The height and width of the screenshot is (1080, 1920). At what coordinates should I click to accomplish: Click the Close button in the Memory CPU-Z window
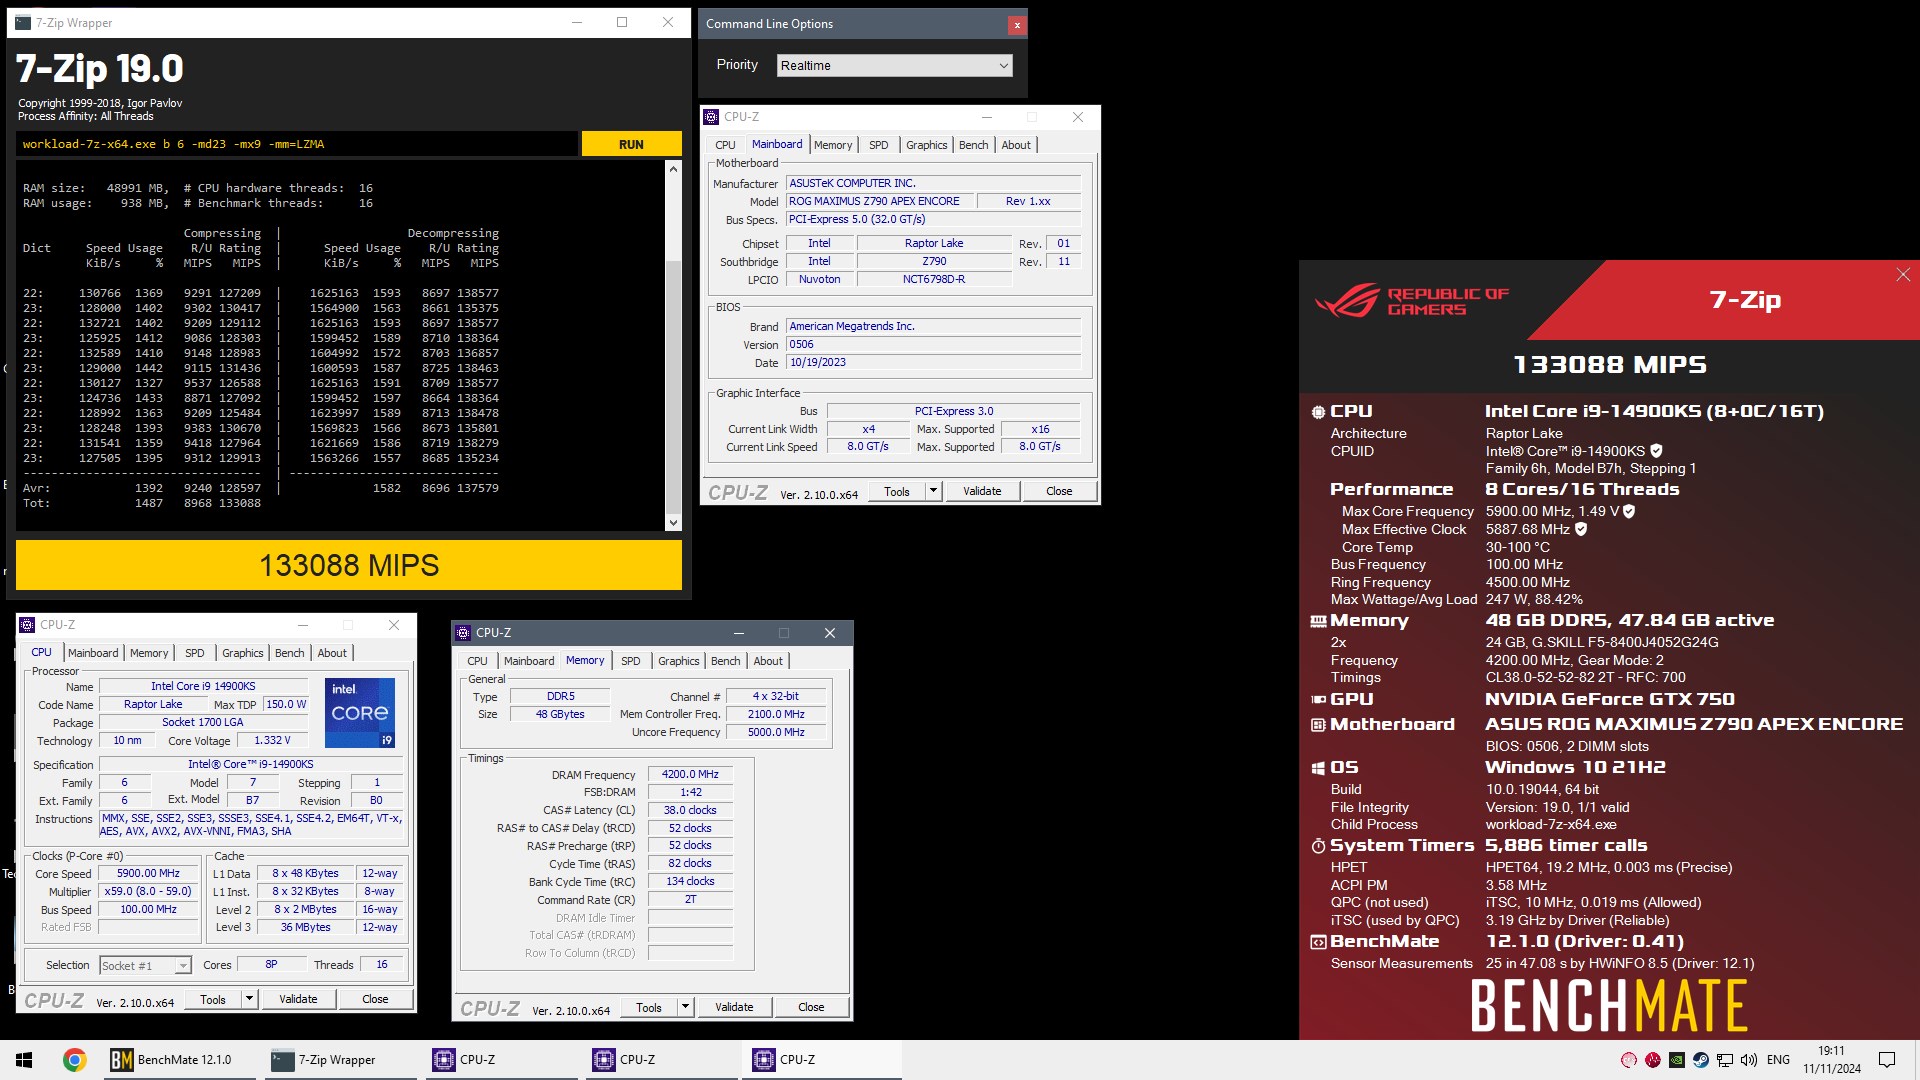[811, 1007]
